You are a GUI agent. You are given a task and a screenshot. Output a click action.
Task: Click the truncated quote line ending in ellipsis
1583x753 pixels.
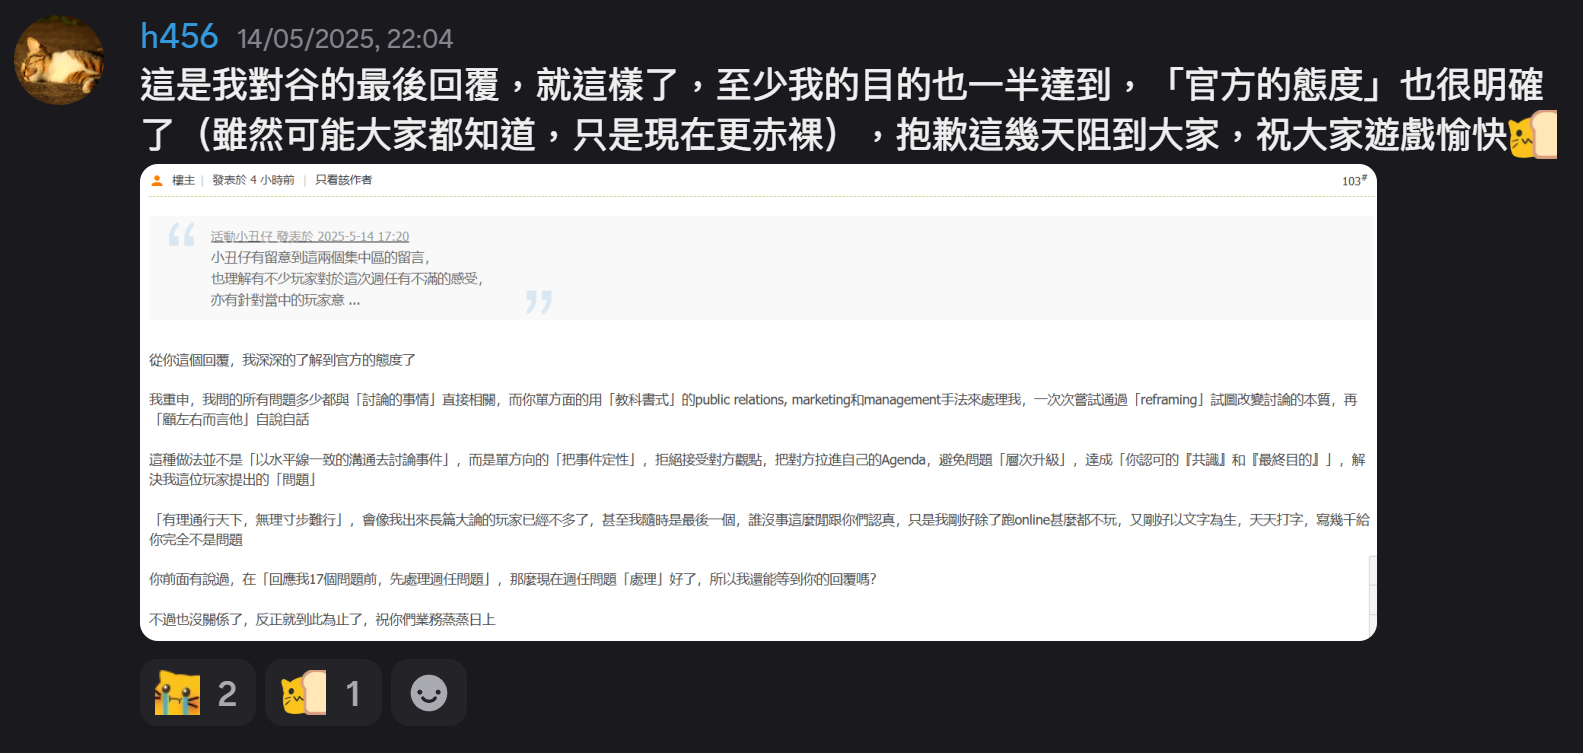(x=285, y=300)
